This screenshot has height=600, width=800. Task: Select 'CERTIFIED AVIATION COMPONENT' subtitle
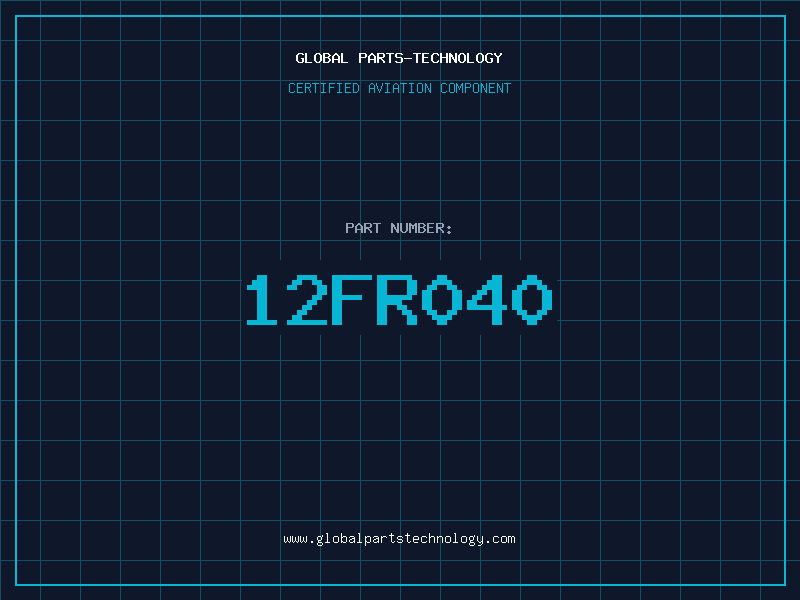tap(399, 88)
